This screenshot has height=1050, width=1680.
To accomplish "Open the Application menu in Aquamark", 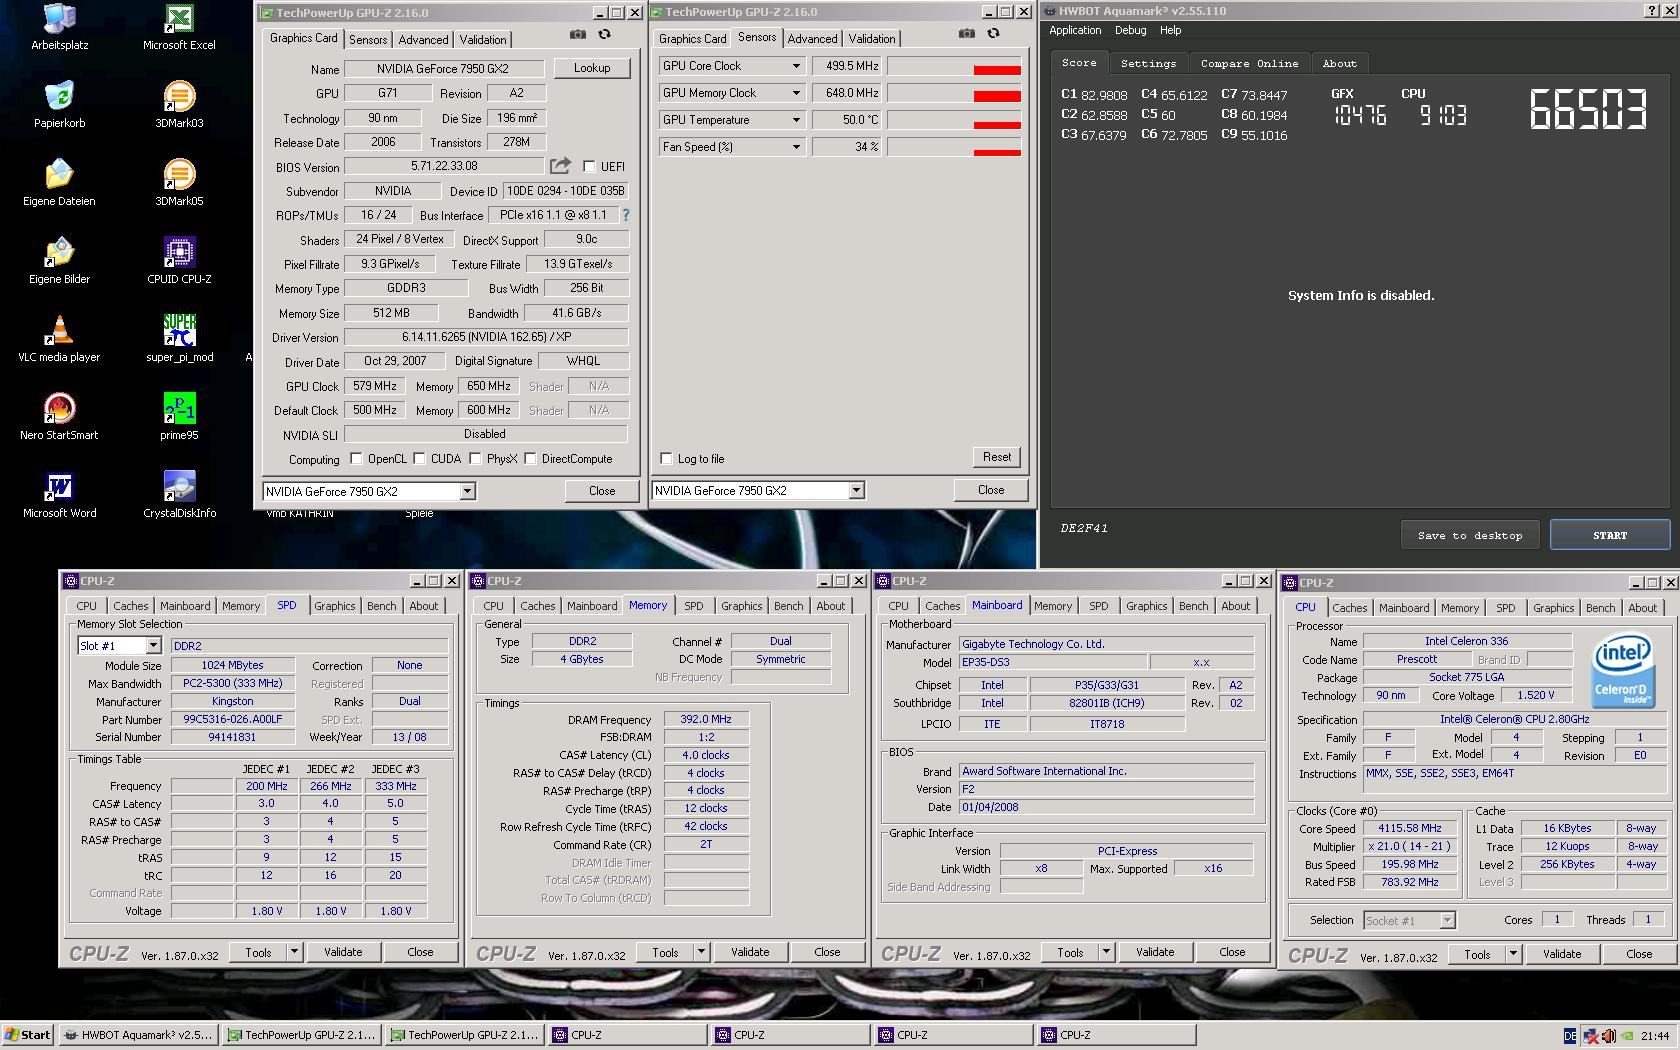I will click(x=1075, y=31).
